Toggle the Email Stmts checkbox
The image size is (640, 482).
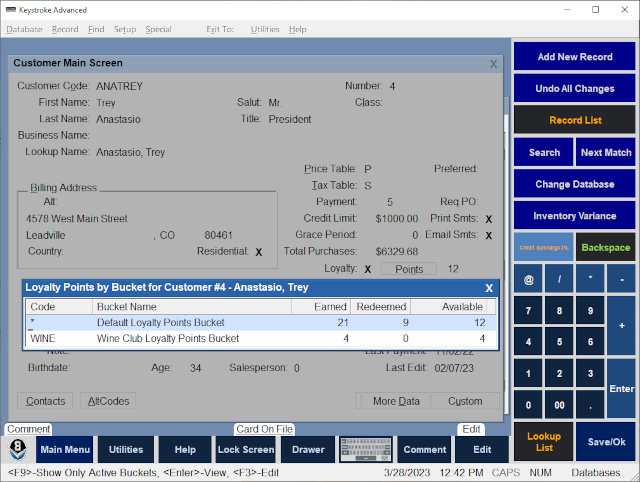click(489, 235)
